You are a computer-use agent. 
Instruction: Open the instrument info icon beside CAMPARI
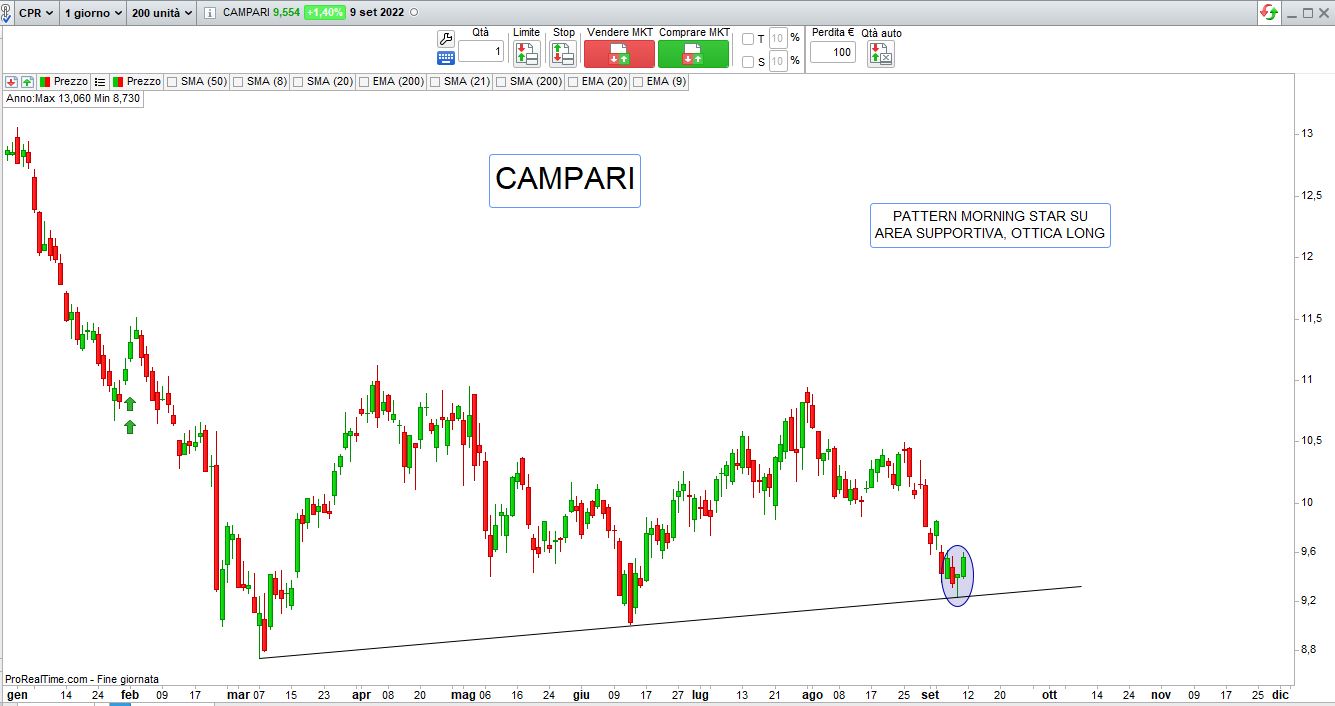coord(209,12)
